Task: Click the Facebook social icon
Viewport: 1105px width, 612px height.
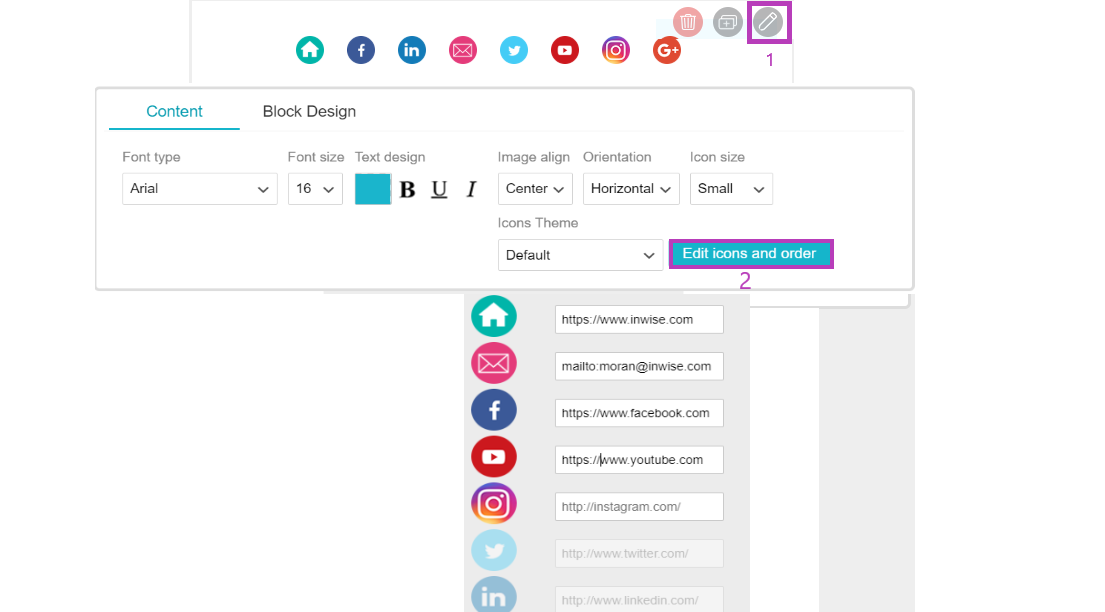Action: tap(361, 50)
